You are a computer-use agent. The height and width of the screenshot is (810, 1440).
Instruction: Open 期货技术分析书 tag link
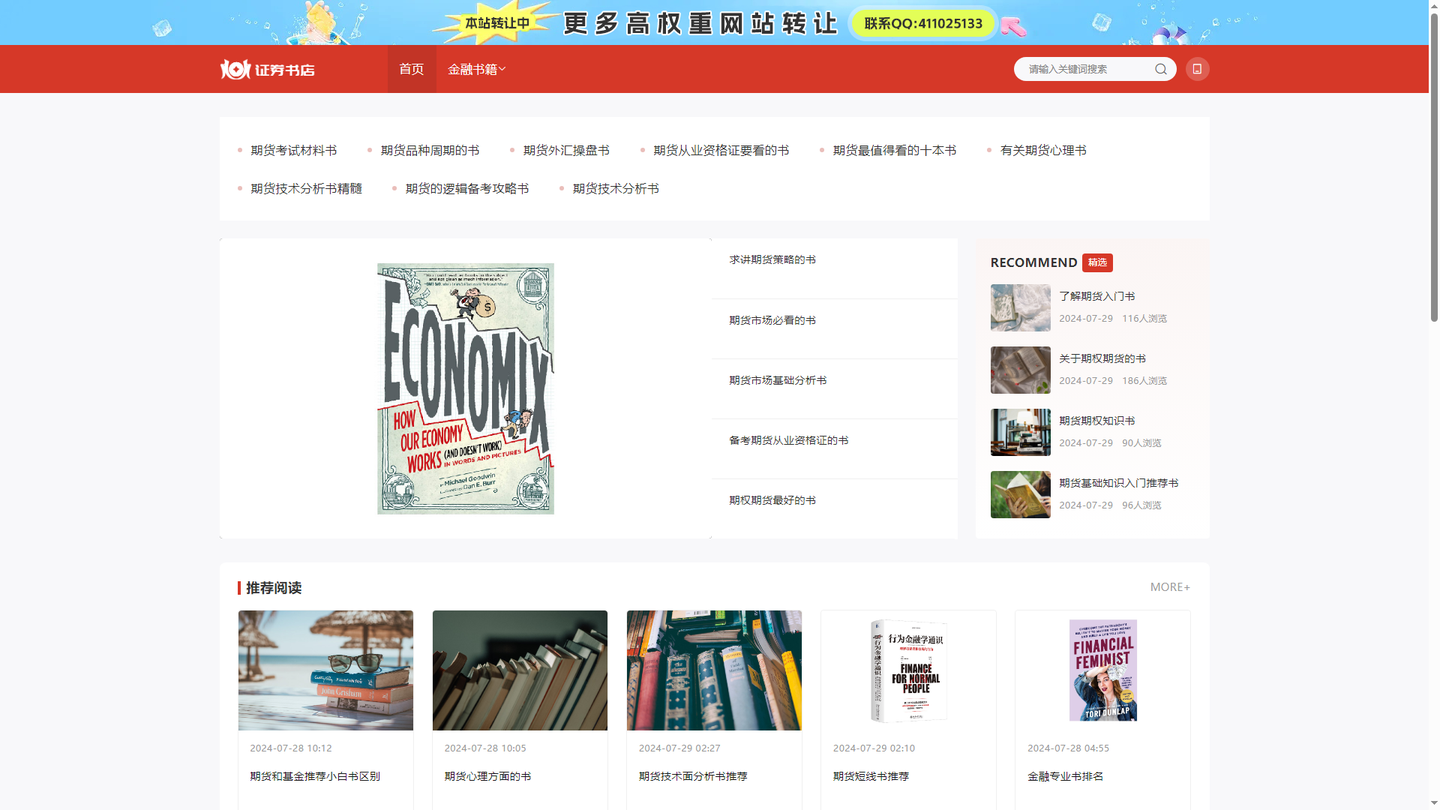616,188
